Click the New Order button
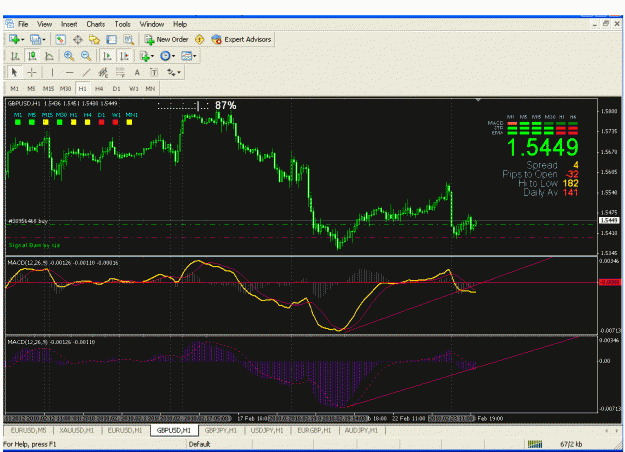 coord(166,39)
